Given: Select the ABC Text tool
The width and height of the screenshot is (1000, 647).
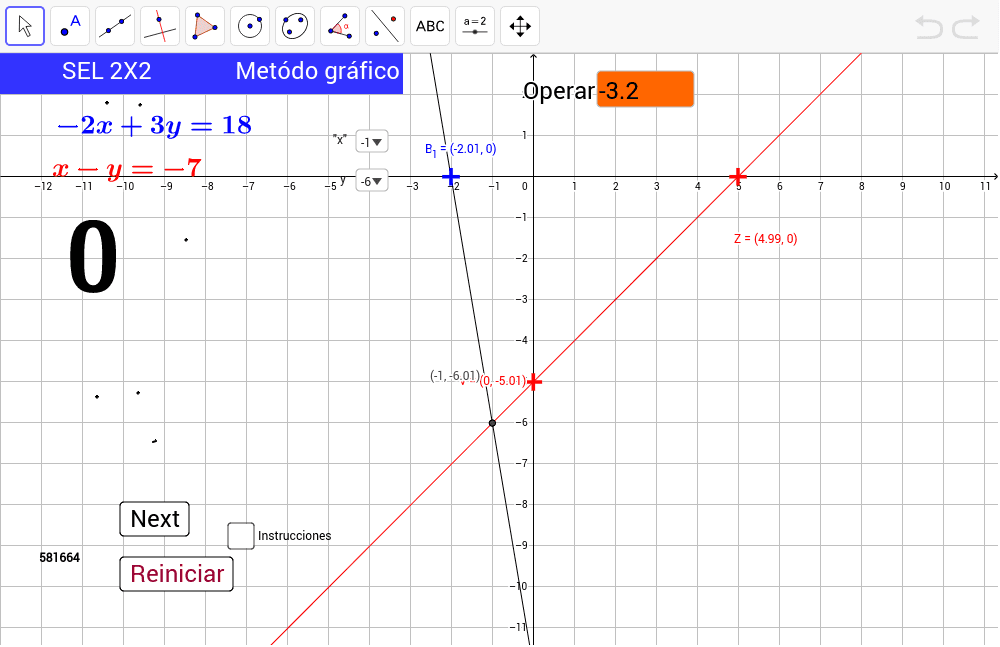Looking at the screenshot, I should click(x=430, y=26).
